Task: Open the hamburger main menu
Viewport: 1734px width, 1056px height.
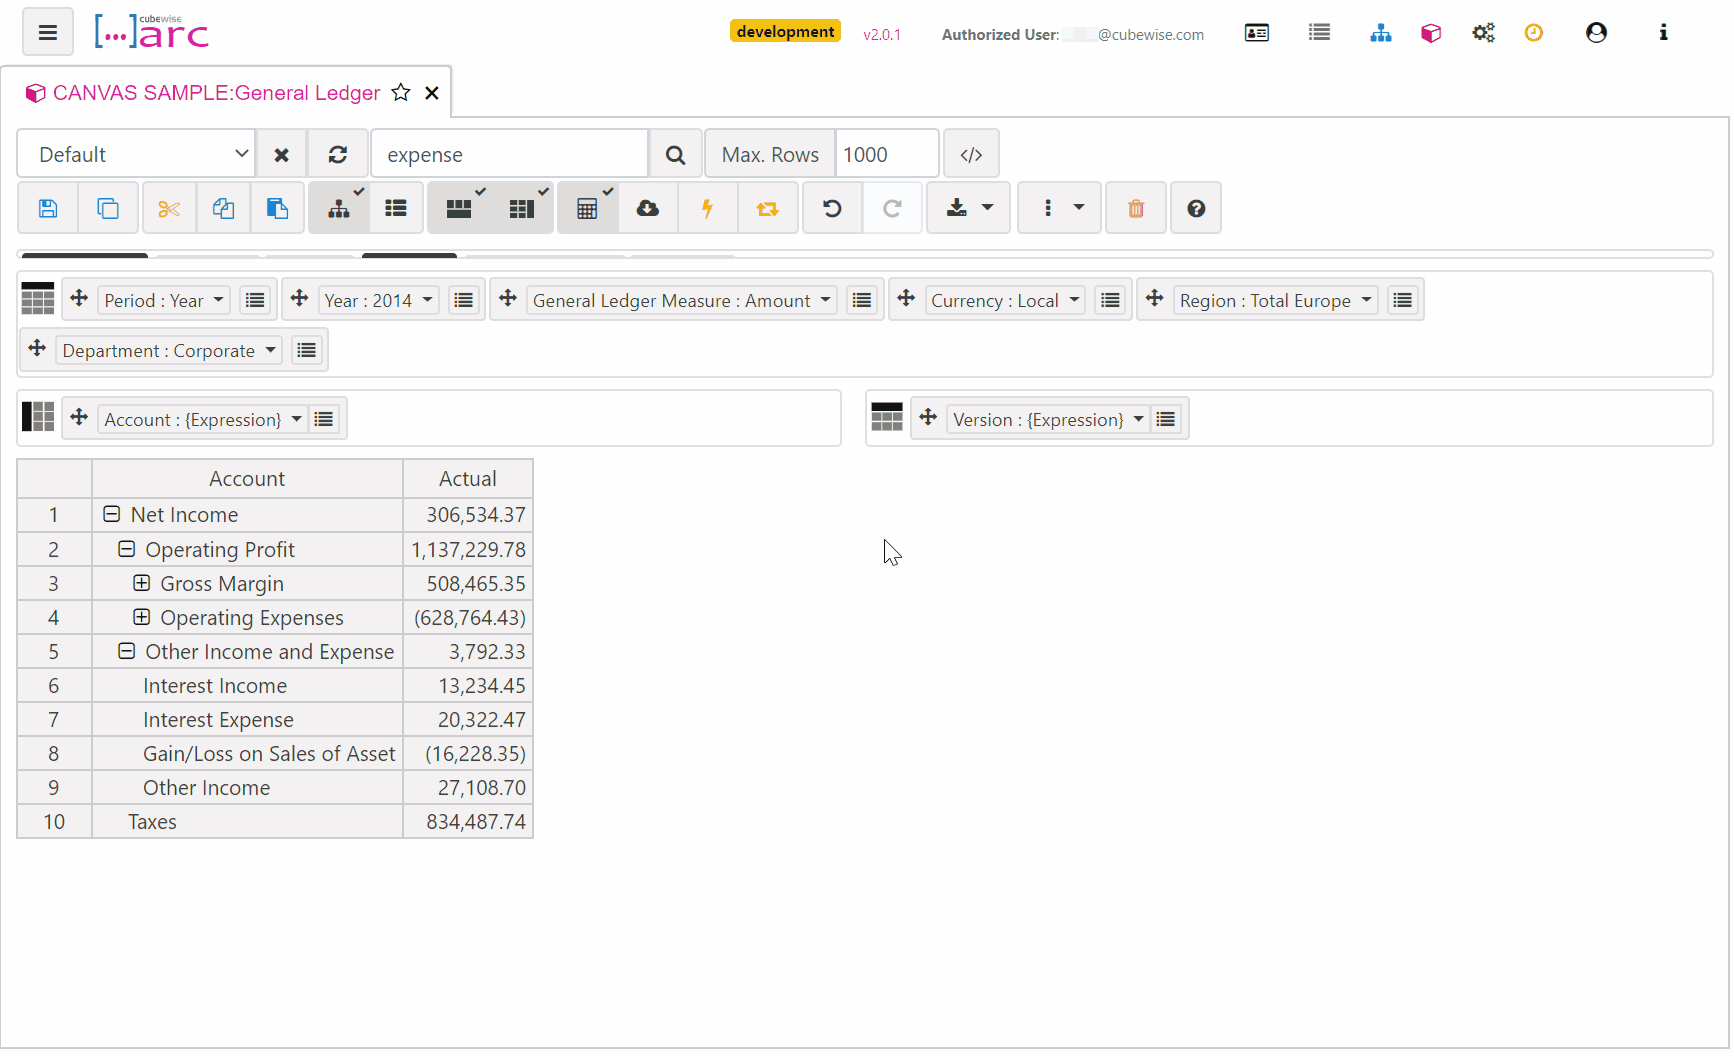Action: (47, 32)
